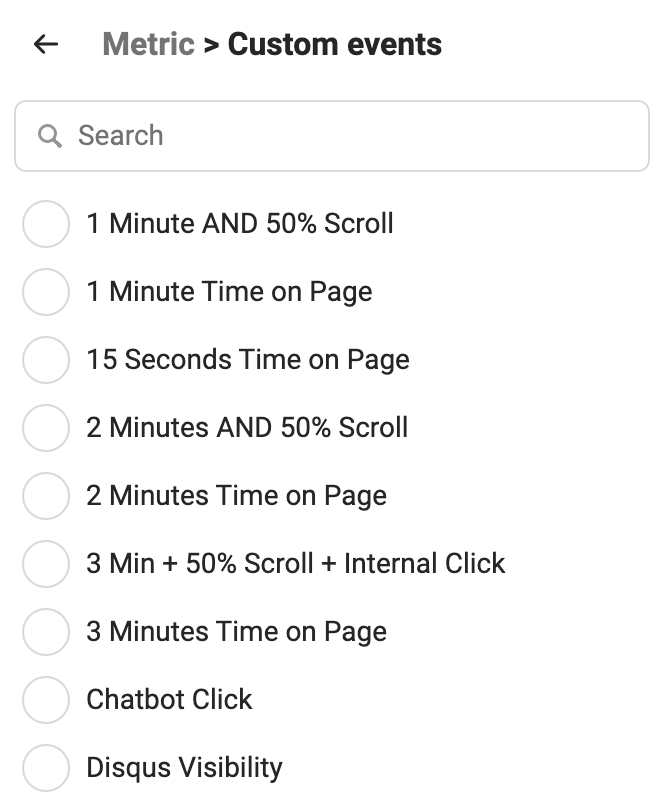Click the 1 Minute Time on Page label
Screen dimensions: 656x792
point(229,292)
